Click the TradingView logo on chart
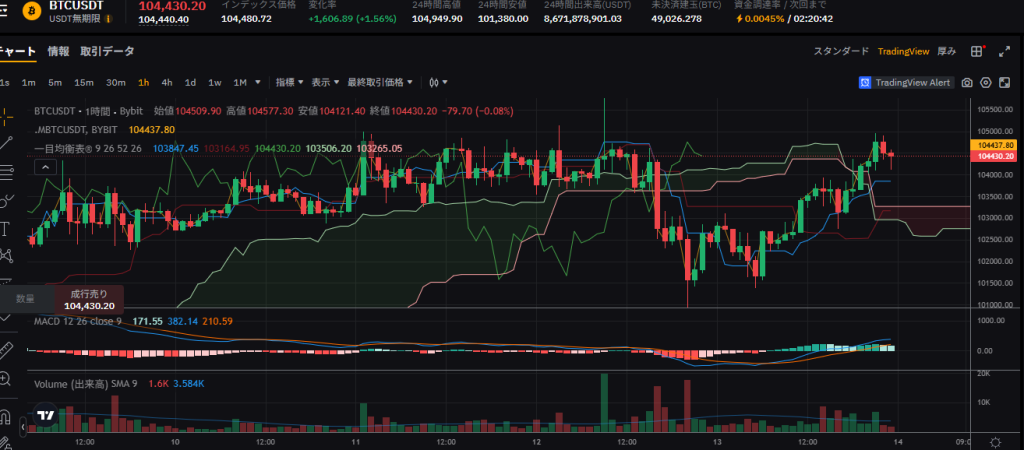 [x=45, y=415]
